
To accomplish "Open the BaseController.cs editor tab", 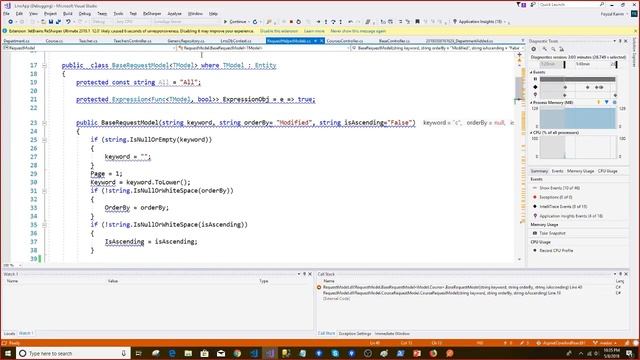I will [394, 41].
